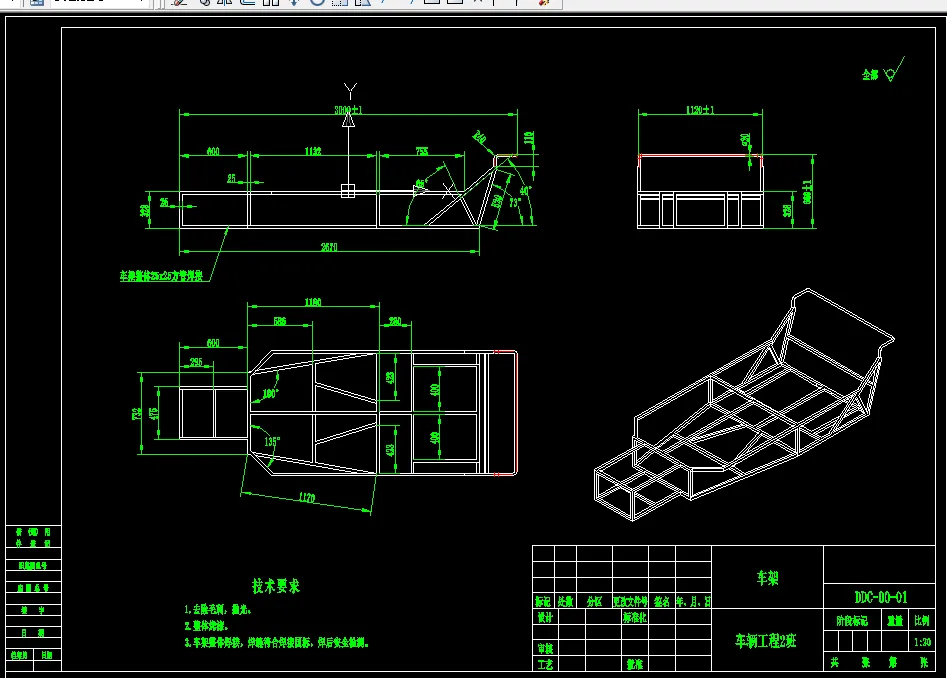Select technical requirement line 1

coord(217,610)
